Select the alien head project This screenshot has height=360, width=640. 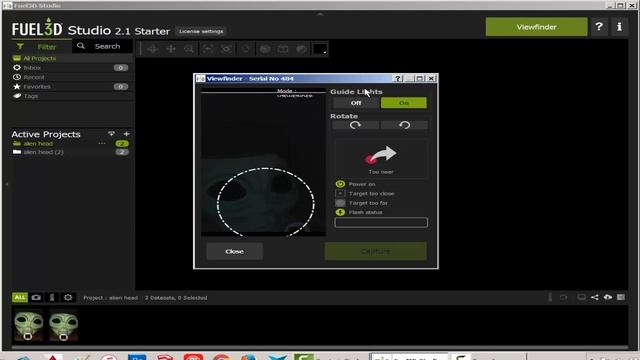click(38, 144)
